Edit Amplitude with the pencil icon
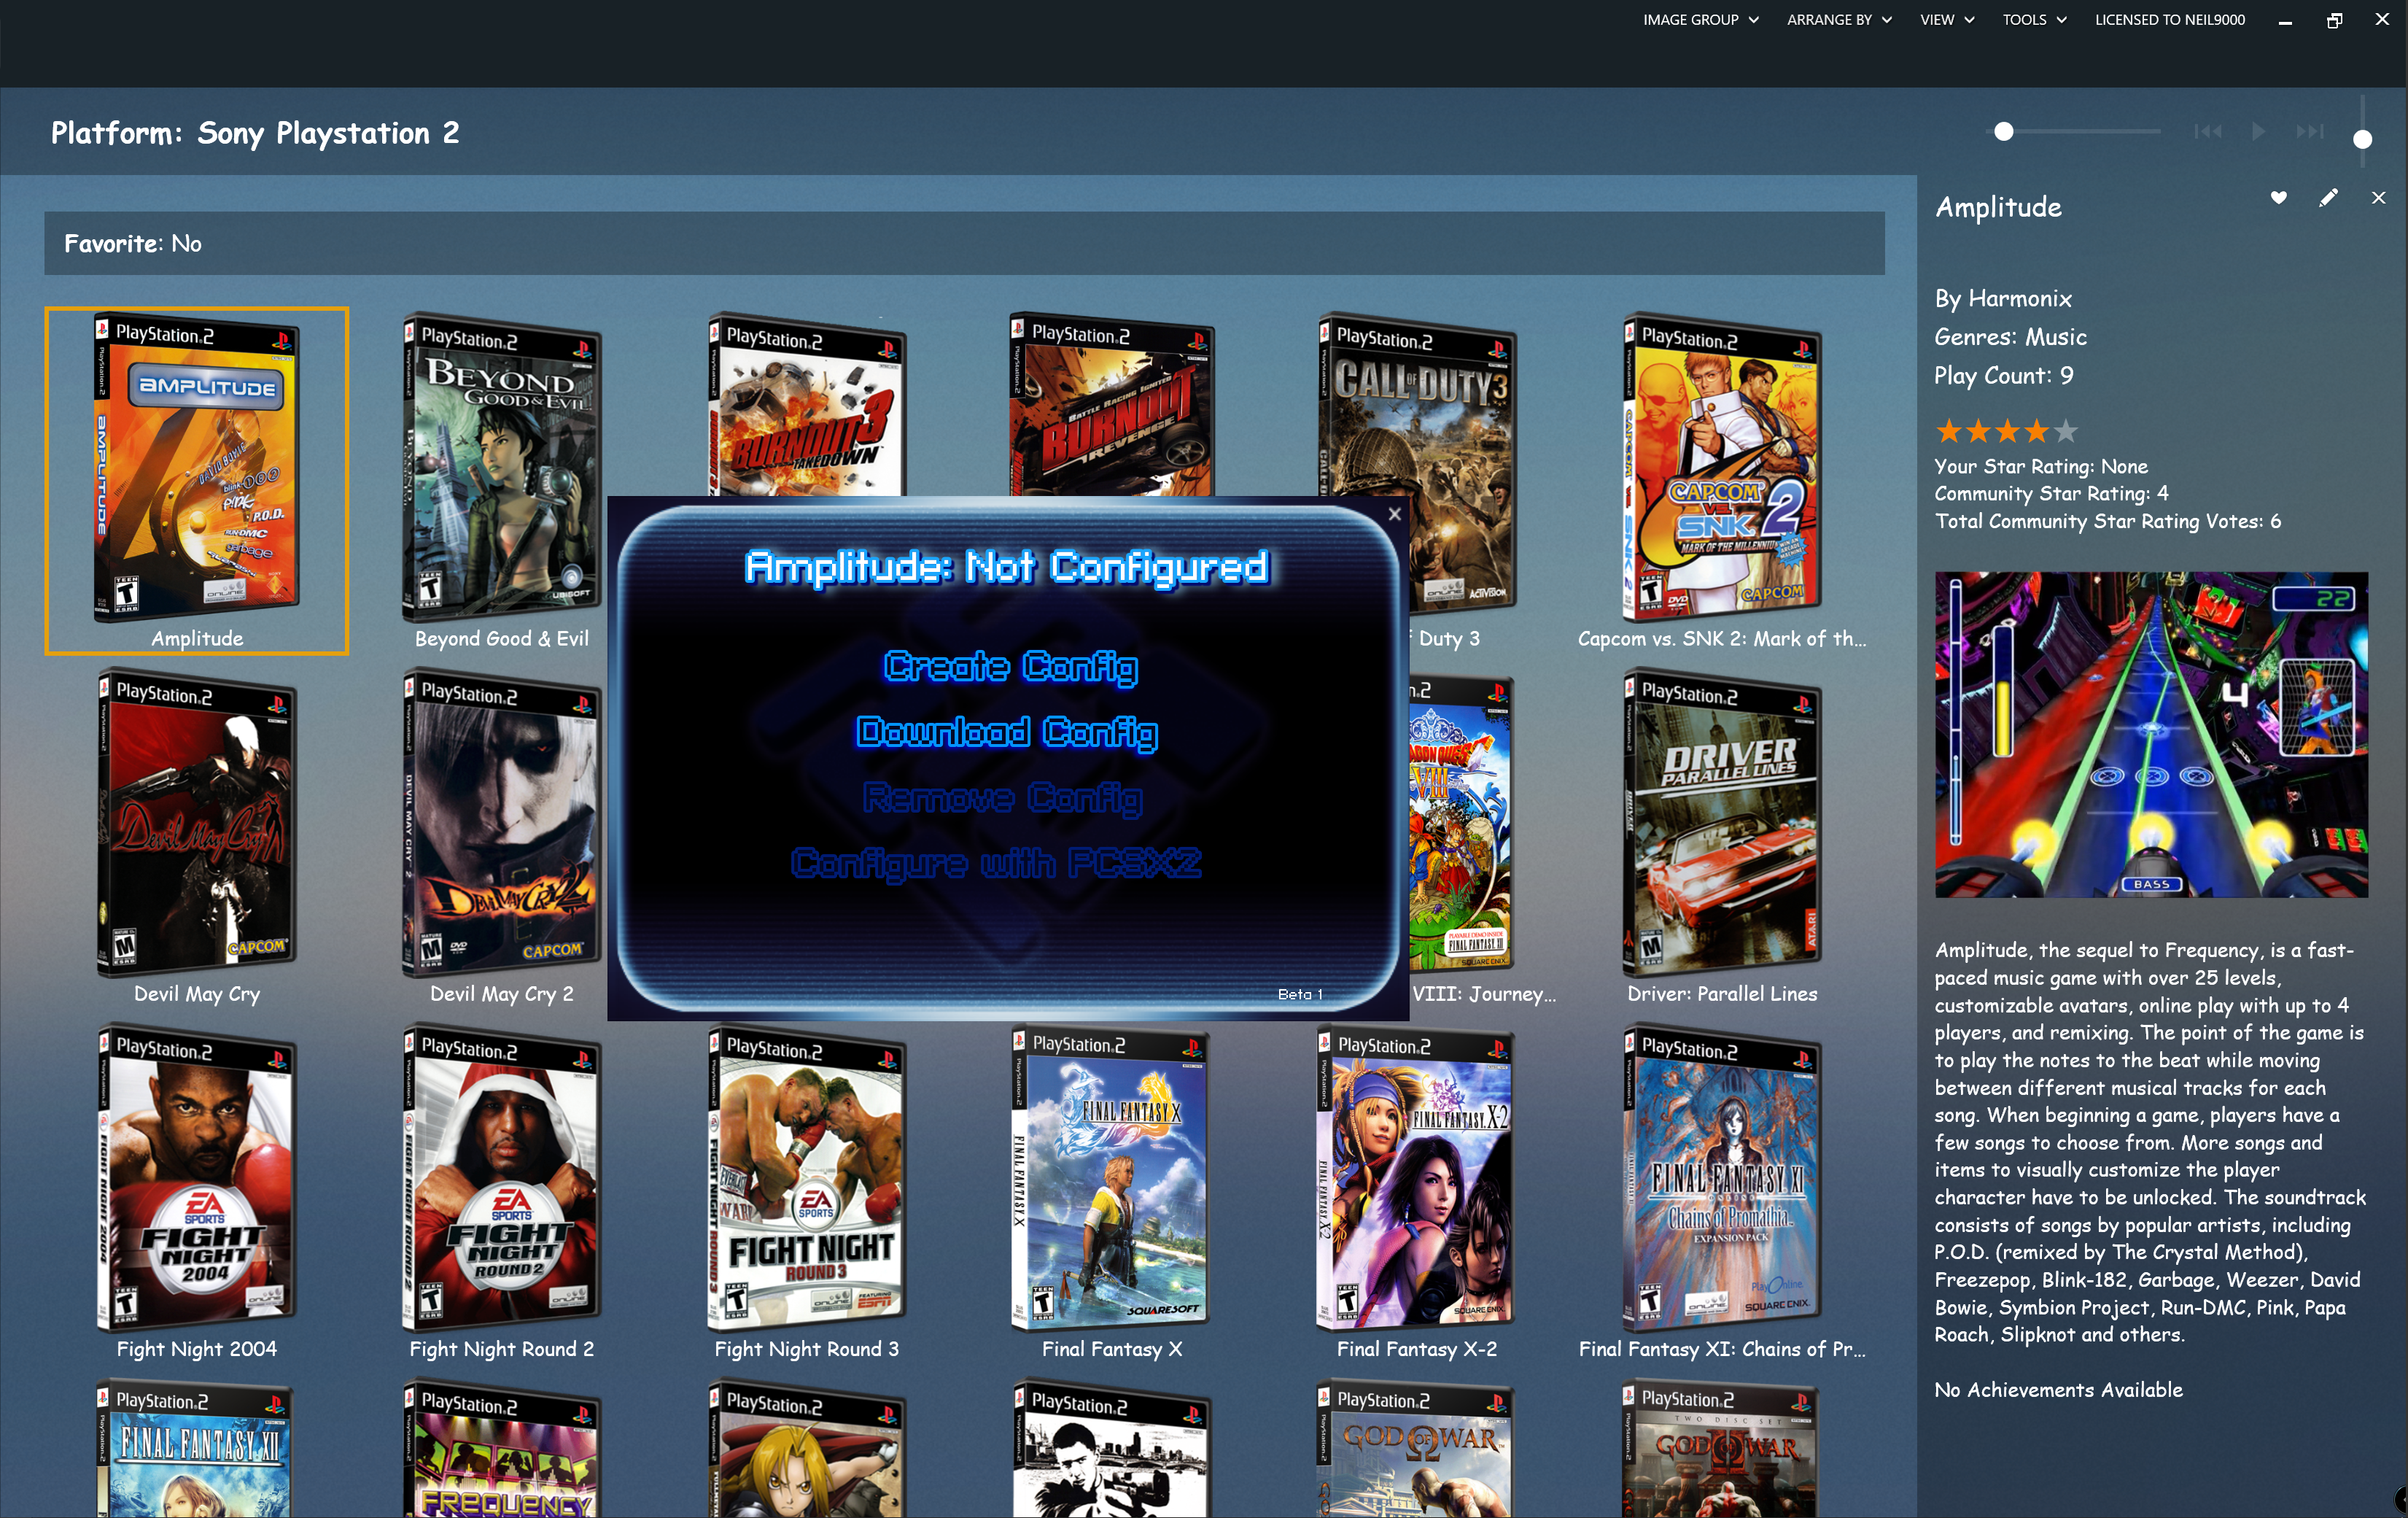Screen dimensions: 2408x1518 pyautogui.click(x=2328, y=198)
